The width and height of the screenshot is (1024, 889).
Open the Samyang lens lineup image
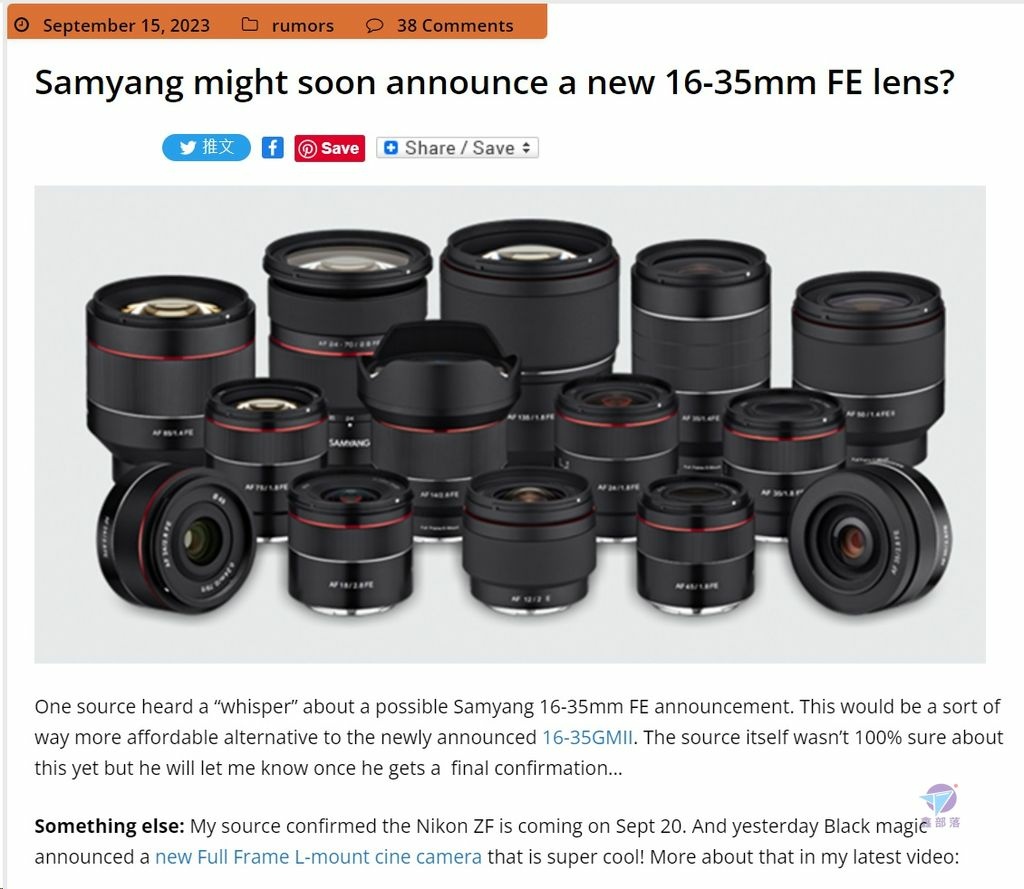(510, 424)
